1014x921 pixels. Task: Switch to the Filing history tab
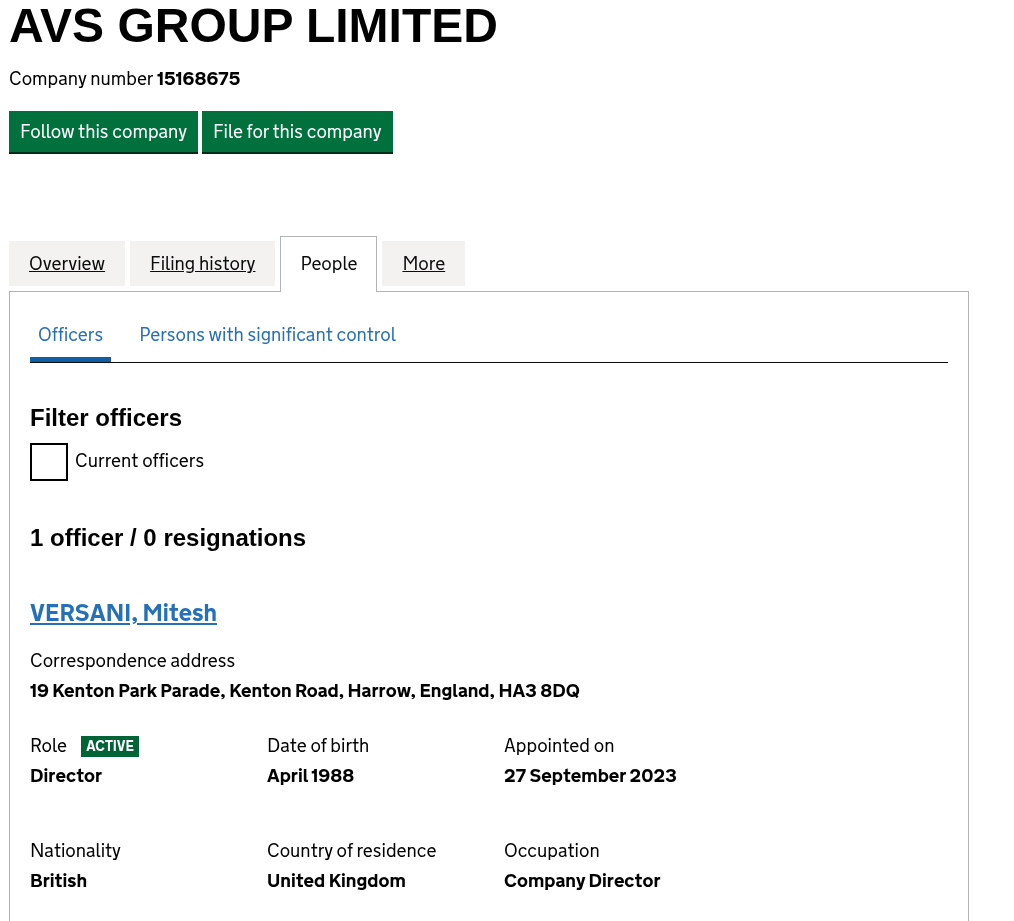tap(202, 263)
